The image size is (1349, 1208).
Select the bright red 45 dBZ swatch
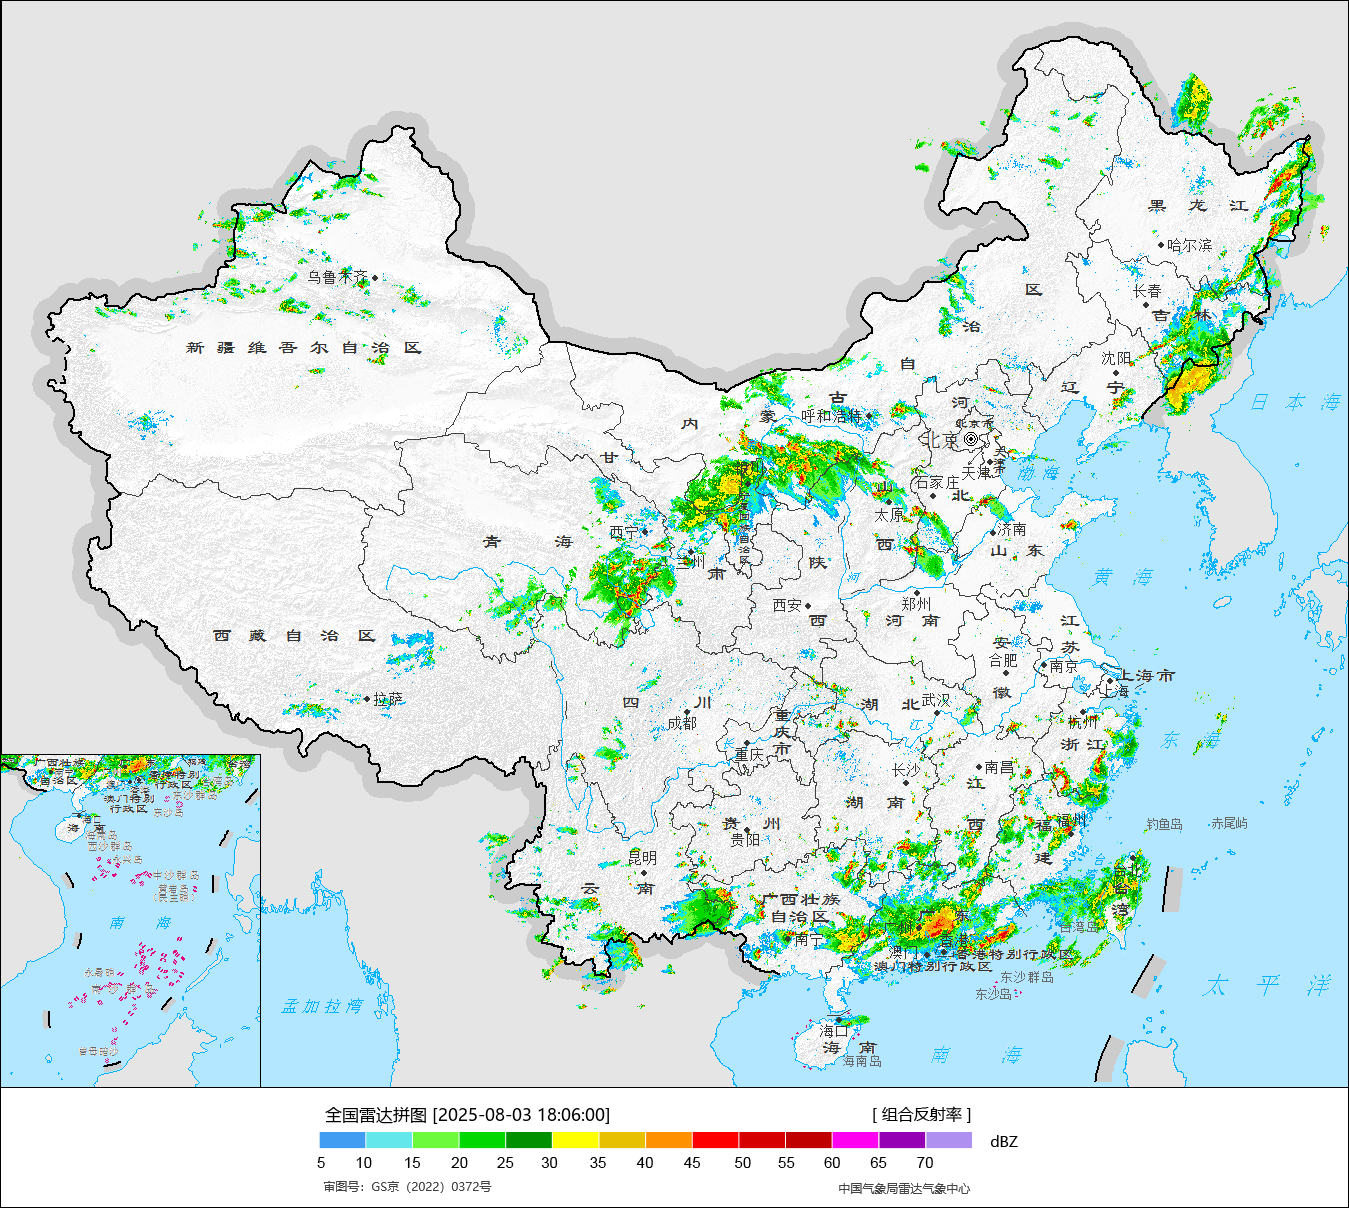tap(715, 1140)
